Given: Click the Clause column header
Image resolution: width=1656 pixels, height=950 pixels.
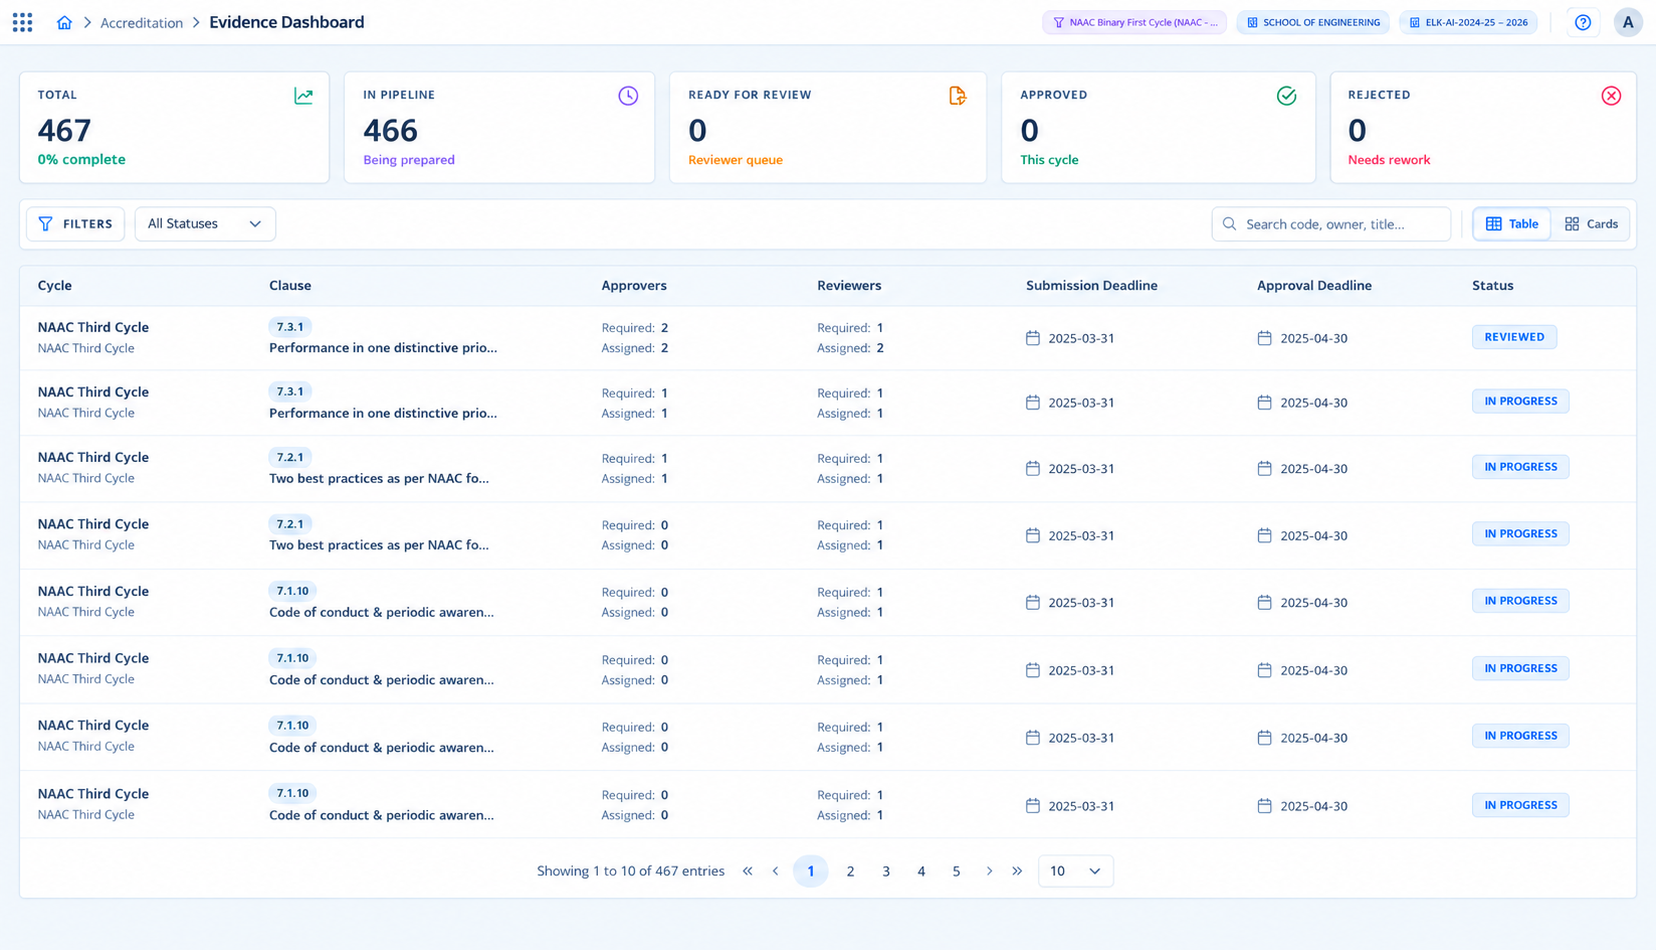Looking at the screenshot, I should point(290,286).
